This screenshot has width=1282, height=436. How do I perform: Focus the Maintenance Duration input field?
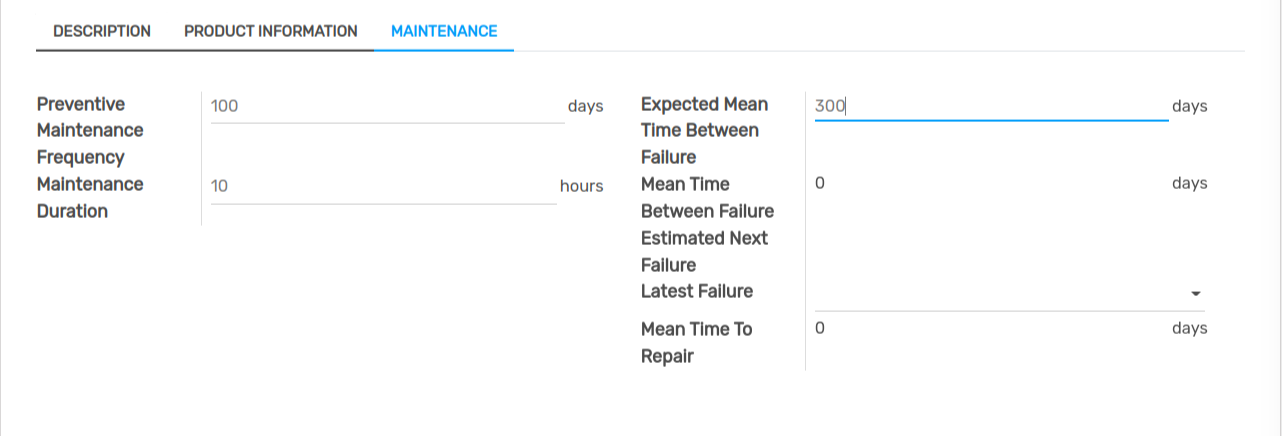pyautogui.click(x=383, y=186)
